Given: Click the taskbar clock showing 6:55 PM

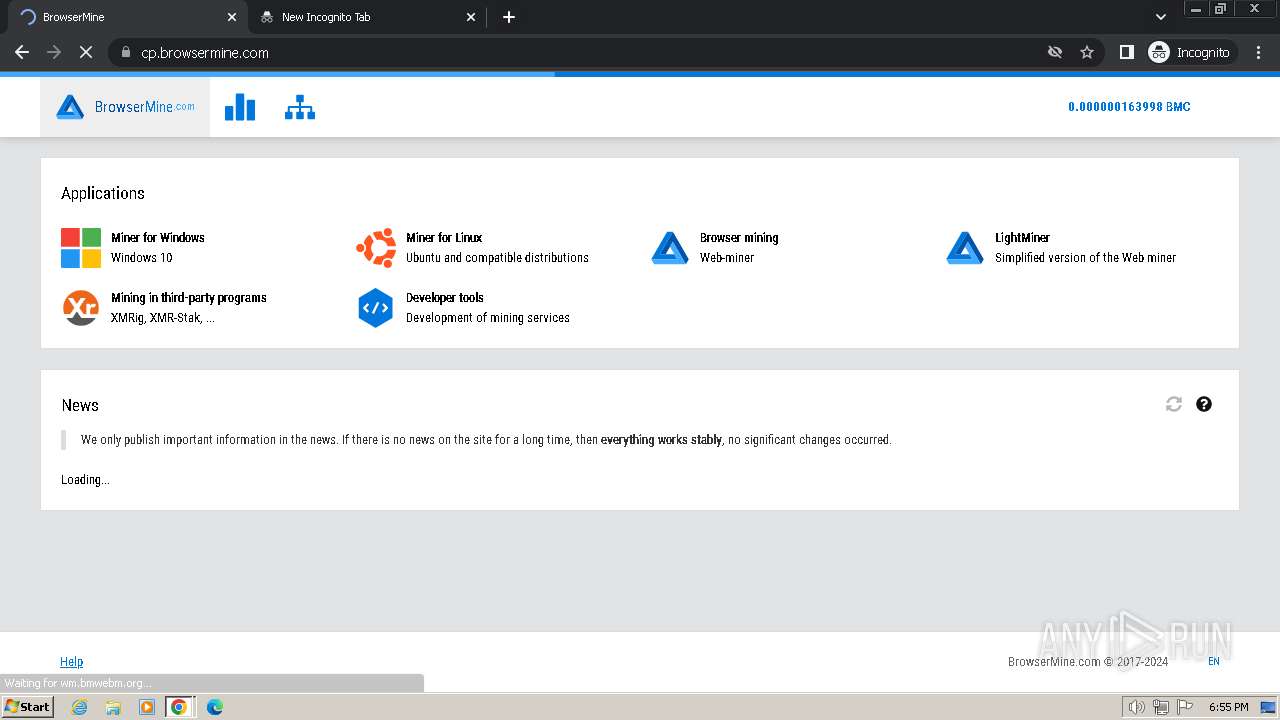Looking at the screenshot, I should click(1229, 707).
